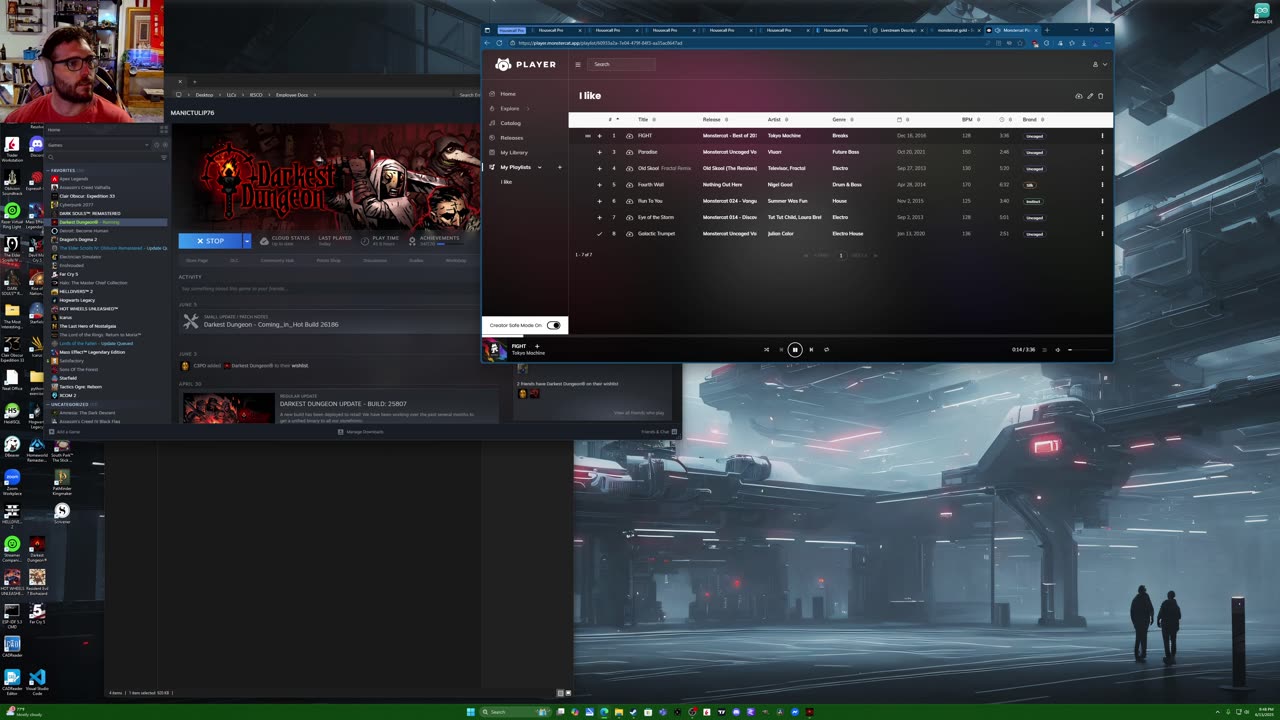Open Community Hub tab in Steam

coord(277,260)
